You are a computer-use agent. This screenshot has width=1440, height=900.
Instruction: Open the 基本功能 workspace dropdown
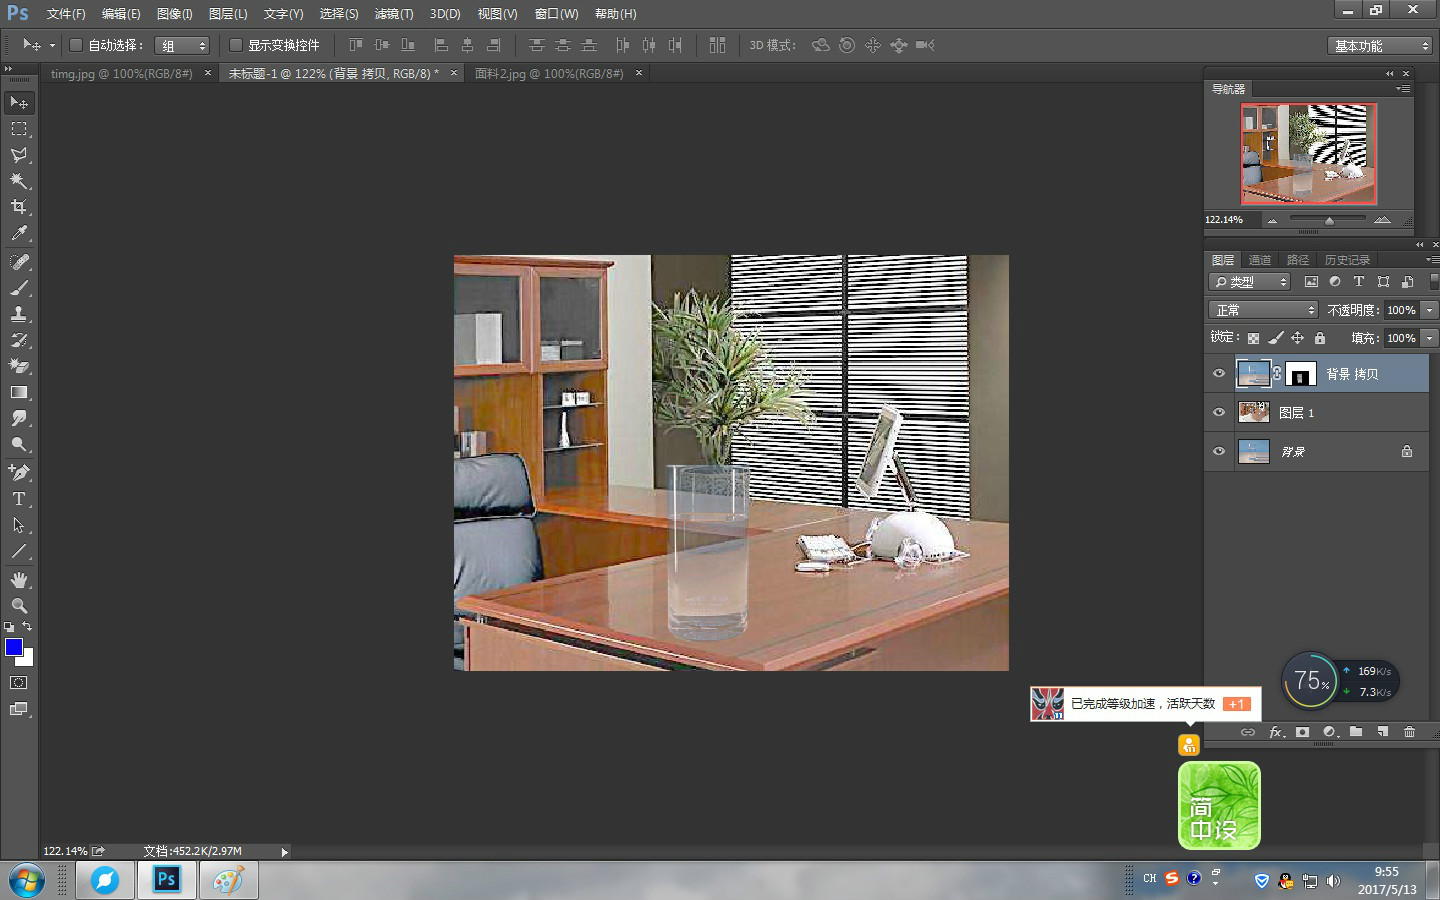tap(1380, 46)
